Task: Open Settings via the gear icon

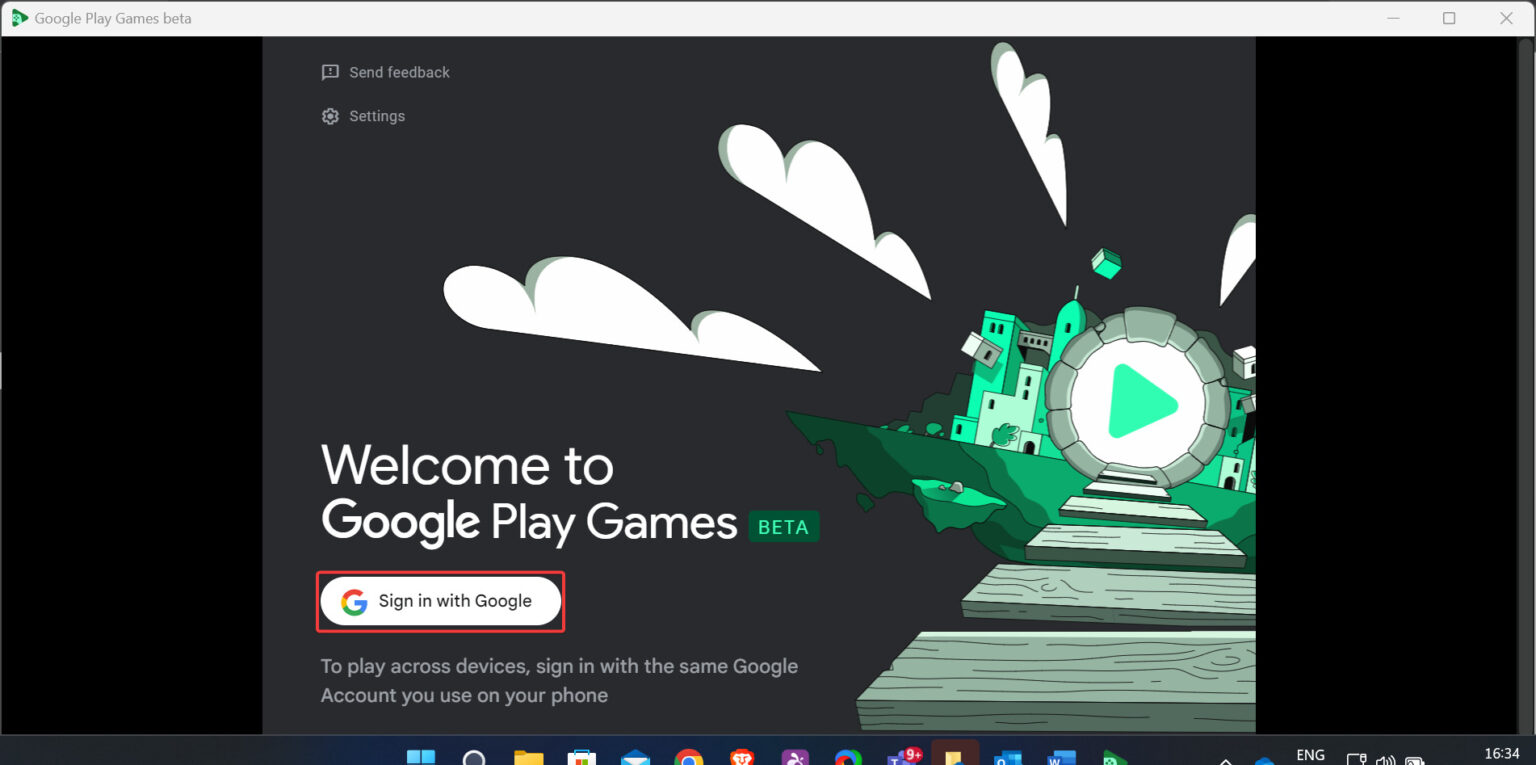Action: (330, 116)
